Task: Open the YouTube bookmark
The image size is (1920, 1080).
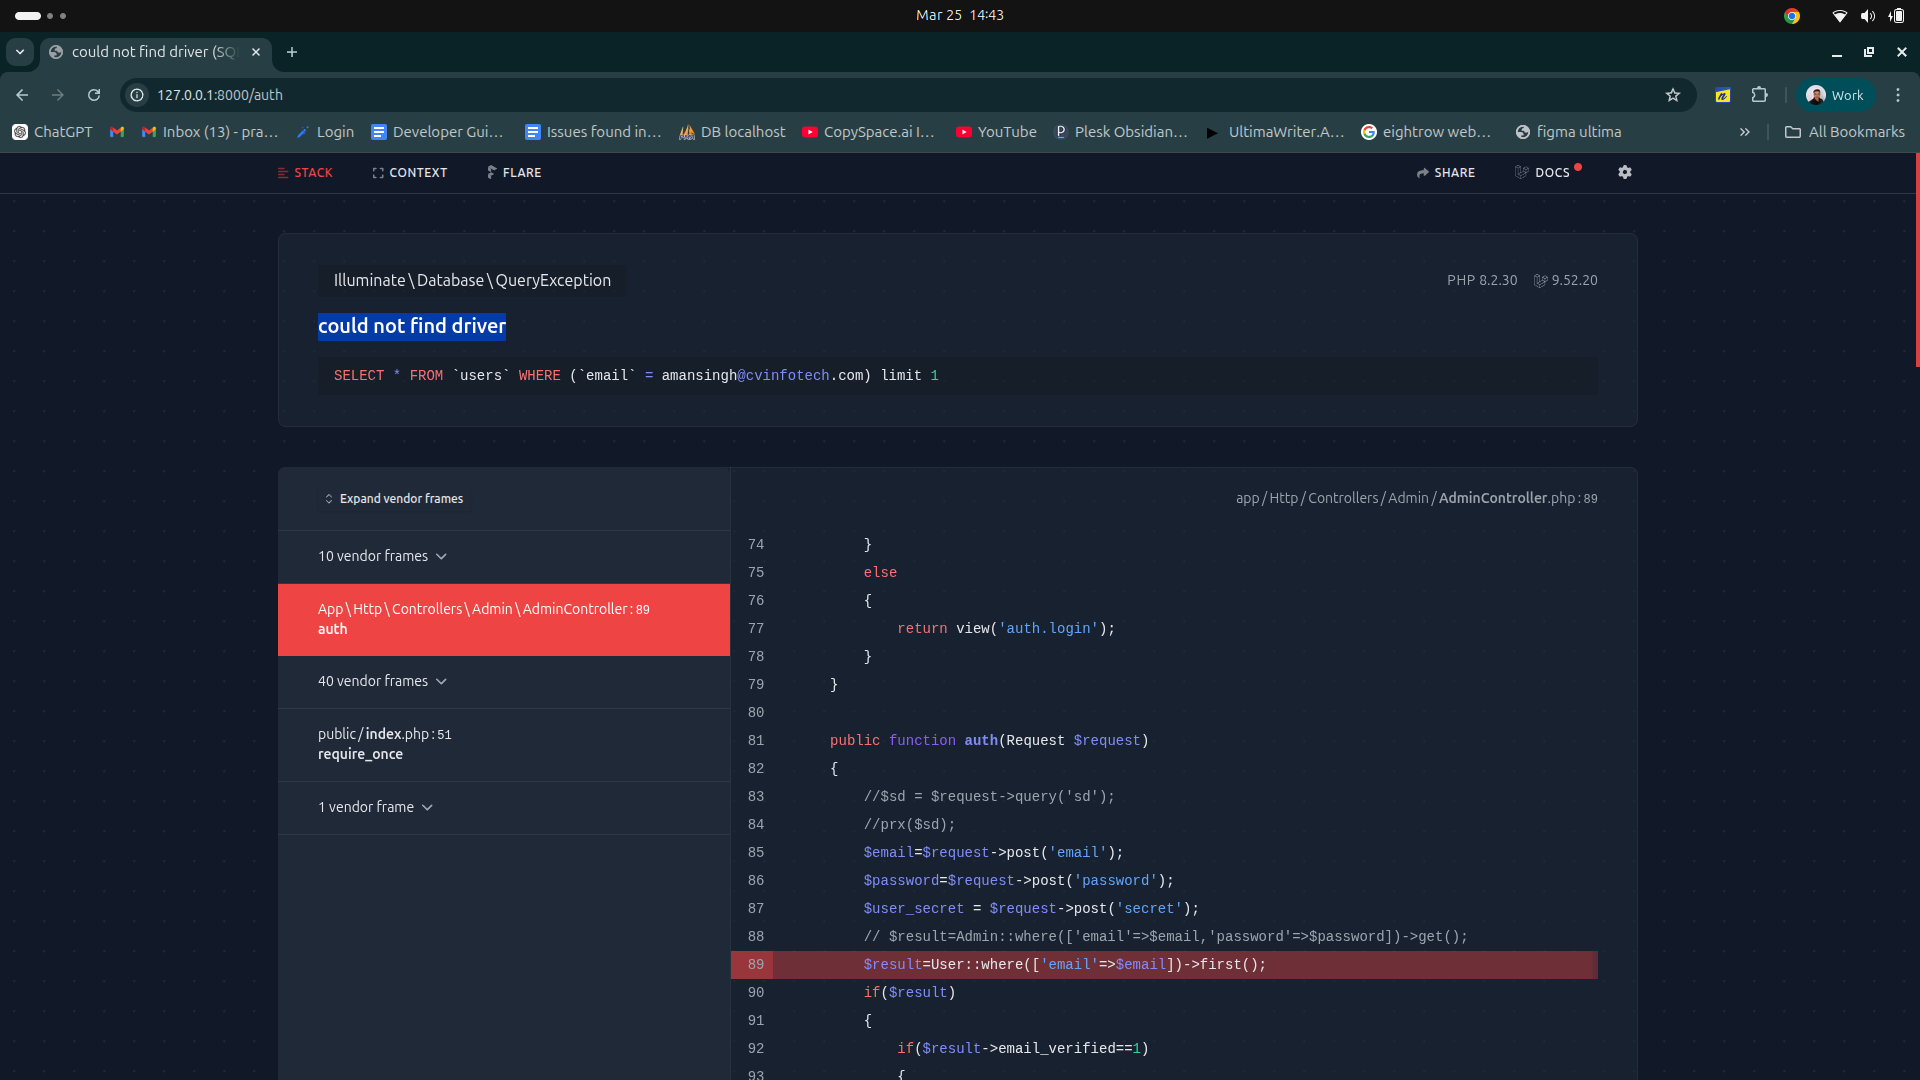Action: click(x=996, y=132)
